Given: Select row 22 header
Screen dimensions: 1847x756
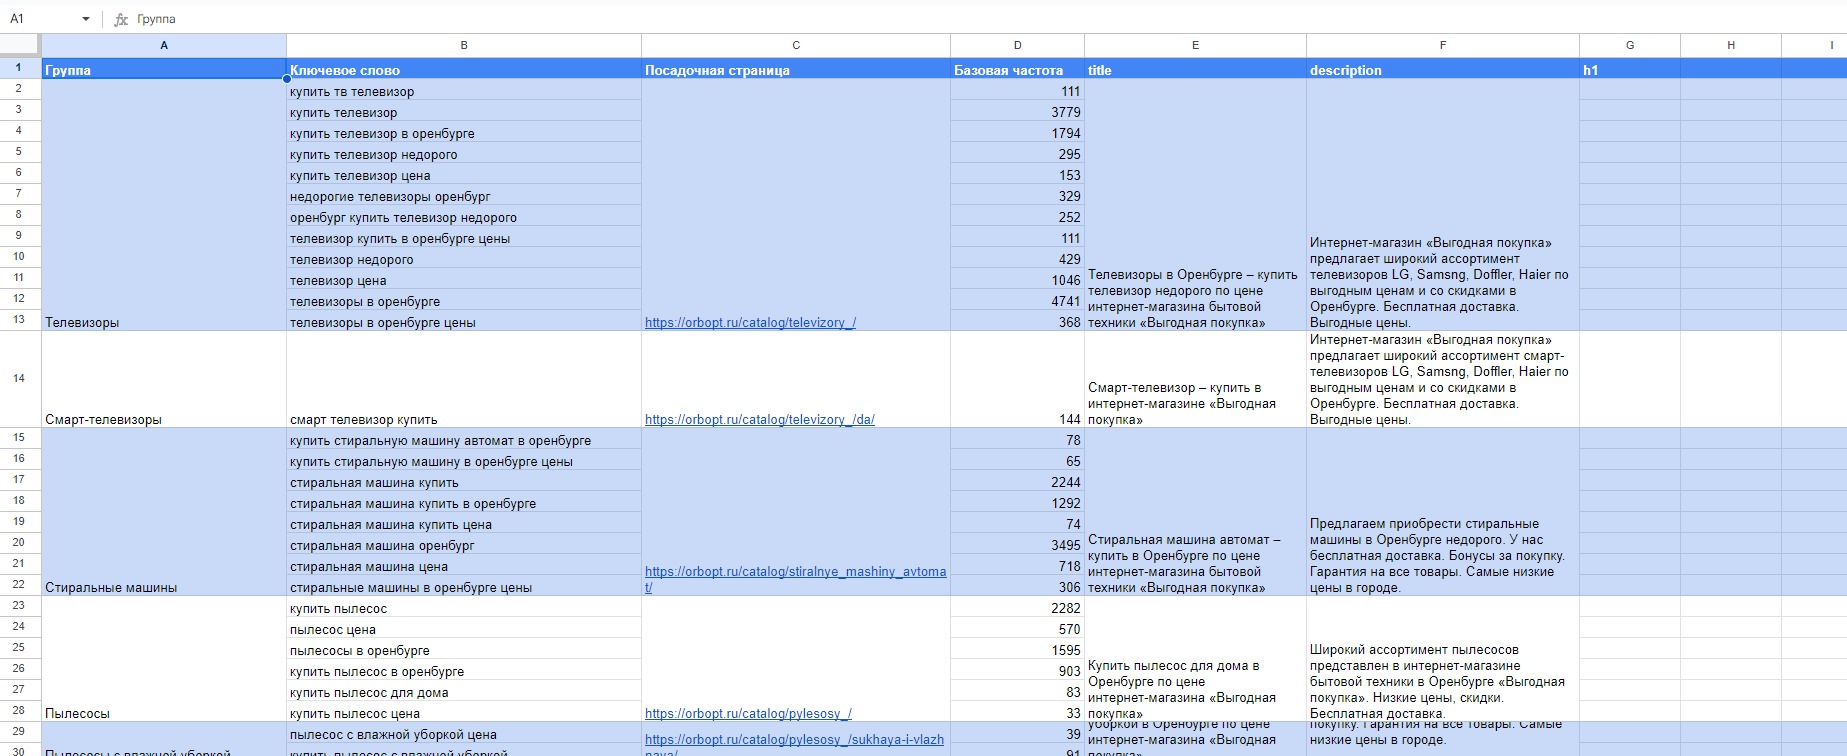Looking at the screenshot, I should click(x=20, y=585).
